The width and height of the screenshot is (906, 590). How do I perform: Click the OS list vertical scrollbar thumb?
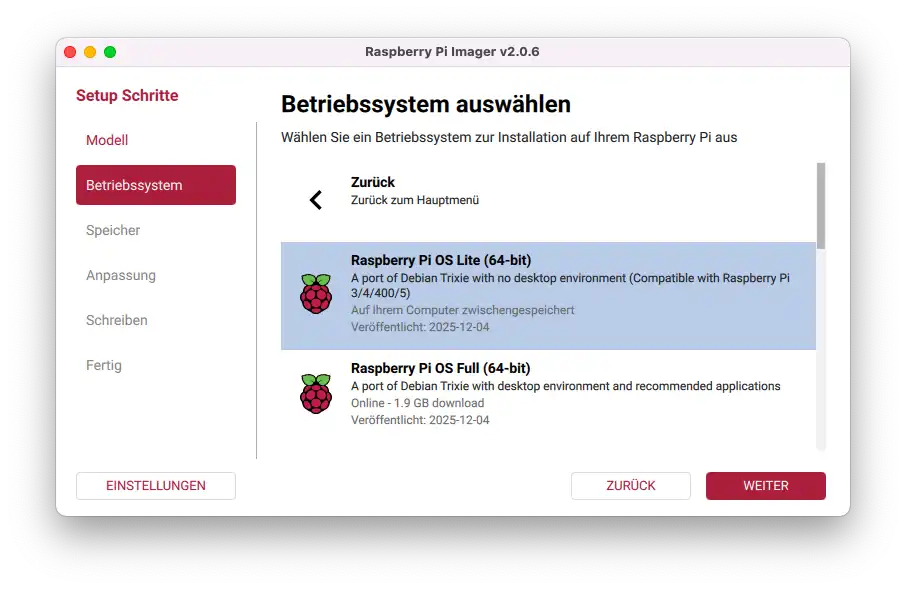tap(821, 206)
